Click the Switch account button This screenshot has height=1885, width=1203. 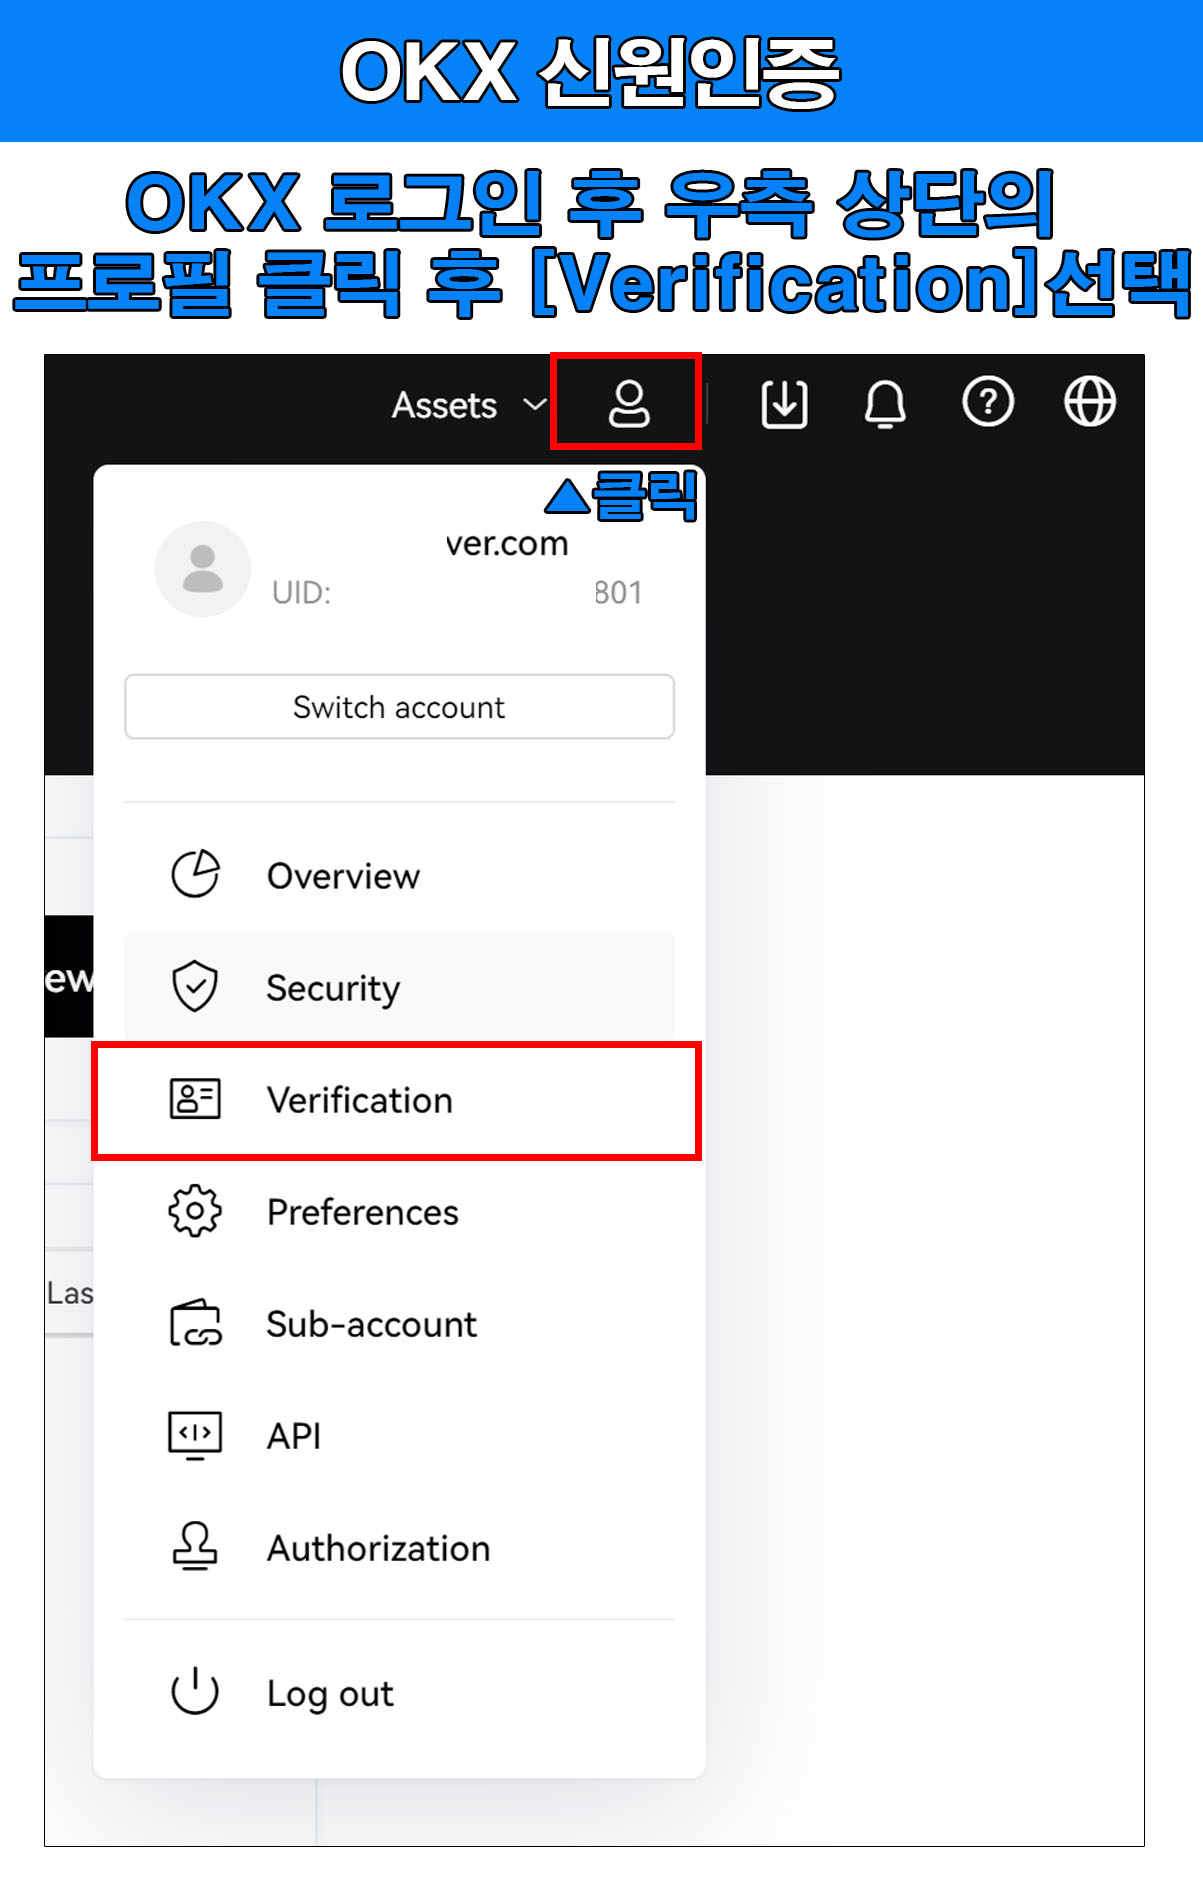click(399, 707)
